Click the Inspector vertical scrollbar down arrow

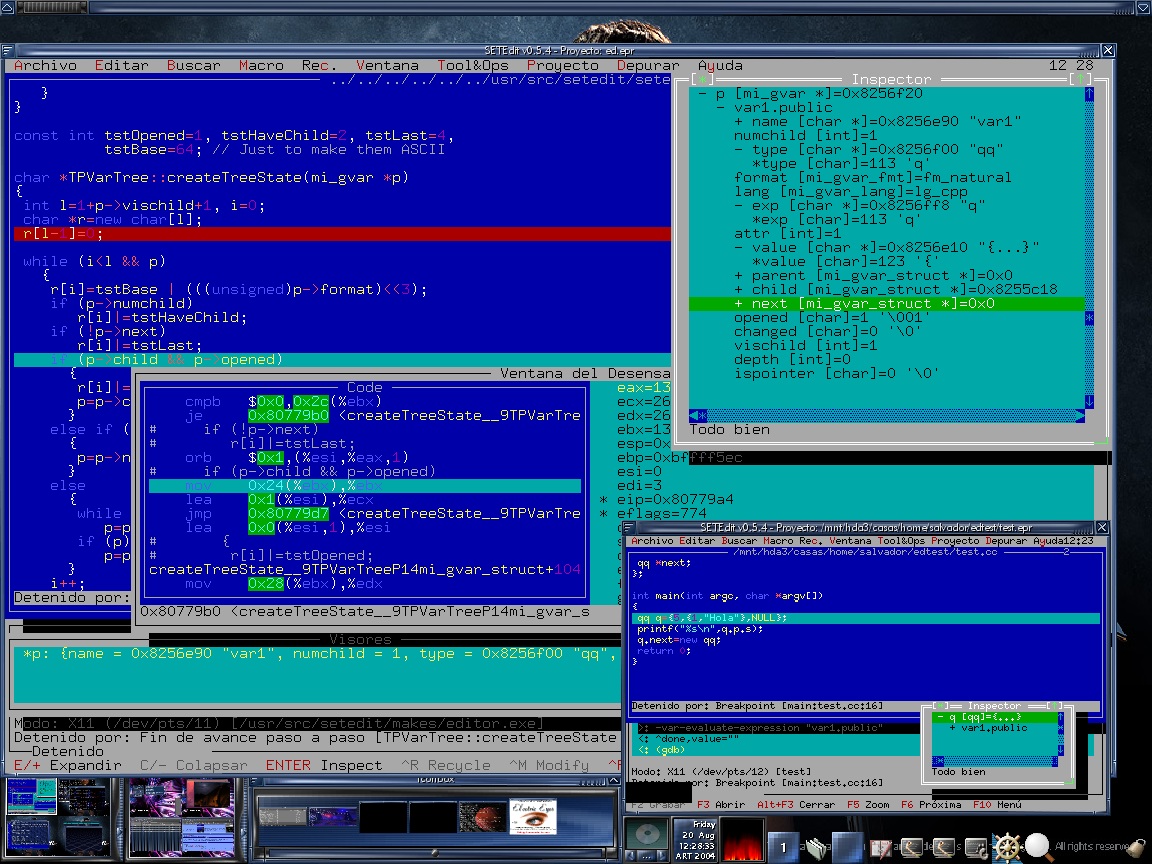[x=1089, y=401]
